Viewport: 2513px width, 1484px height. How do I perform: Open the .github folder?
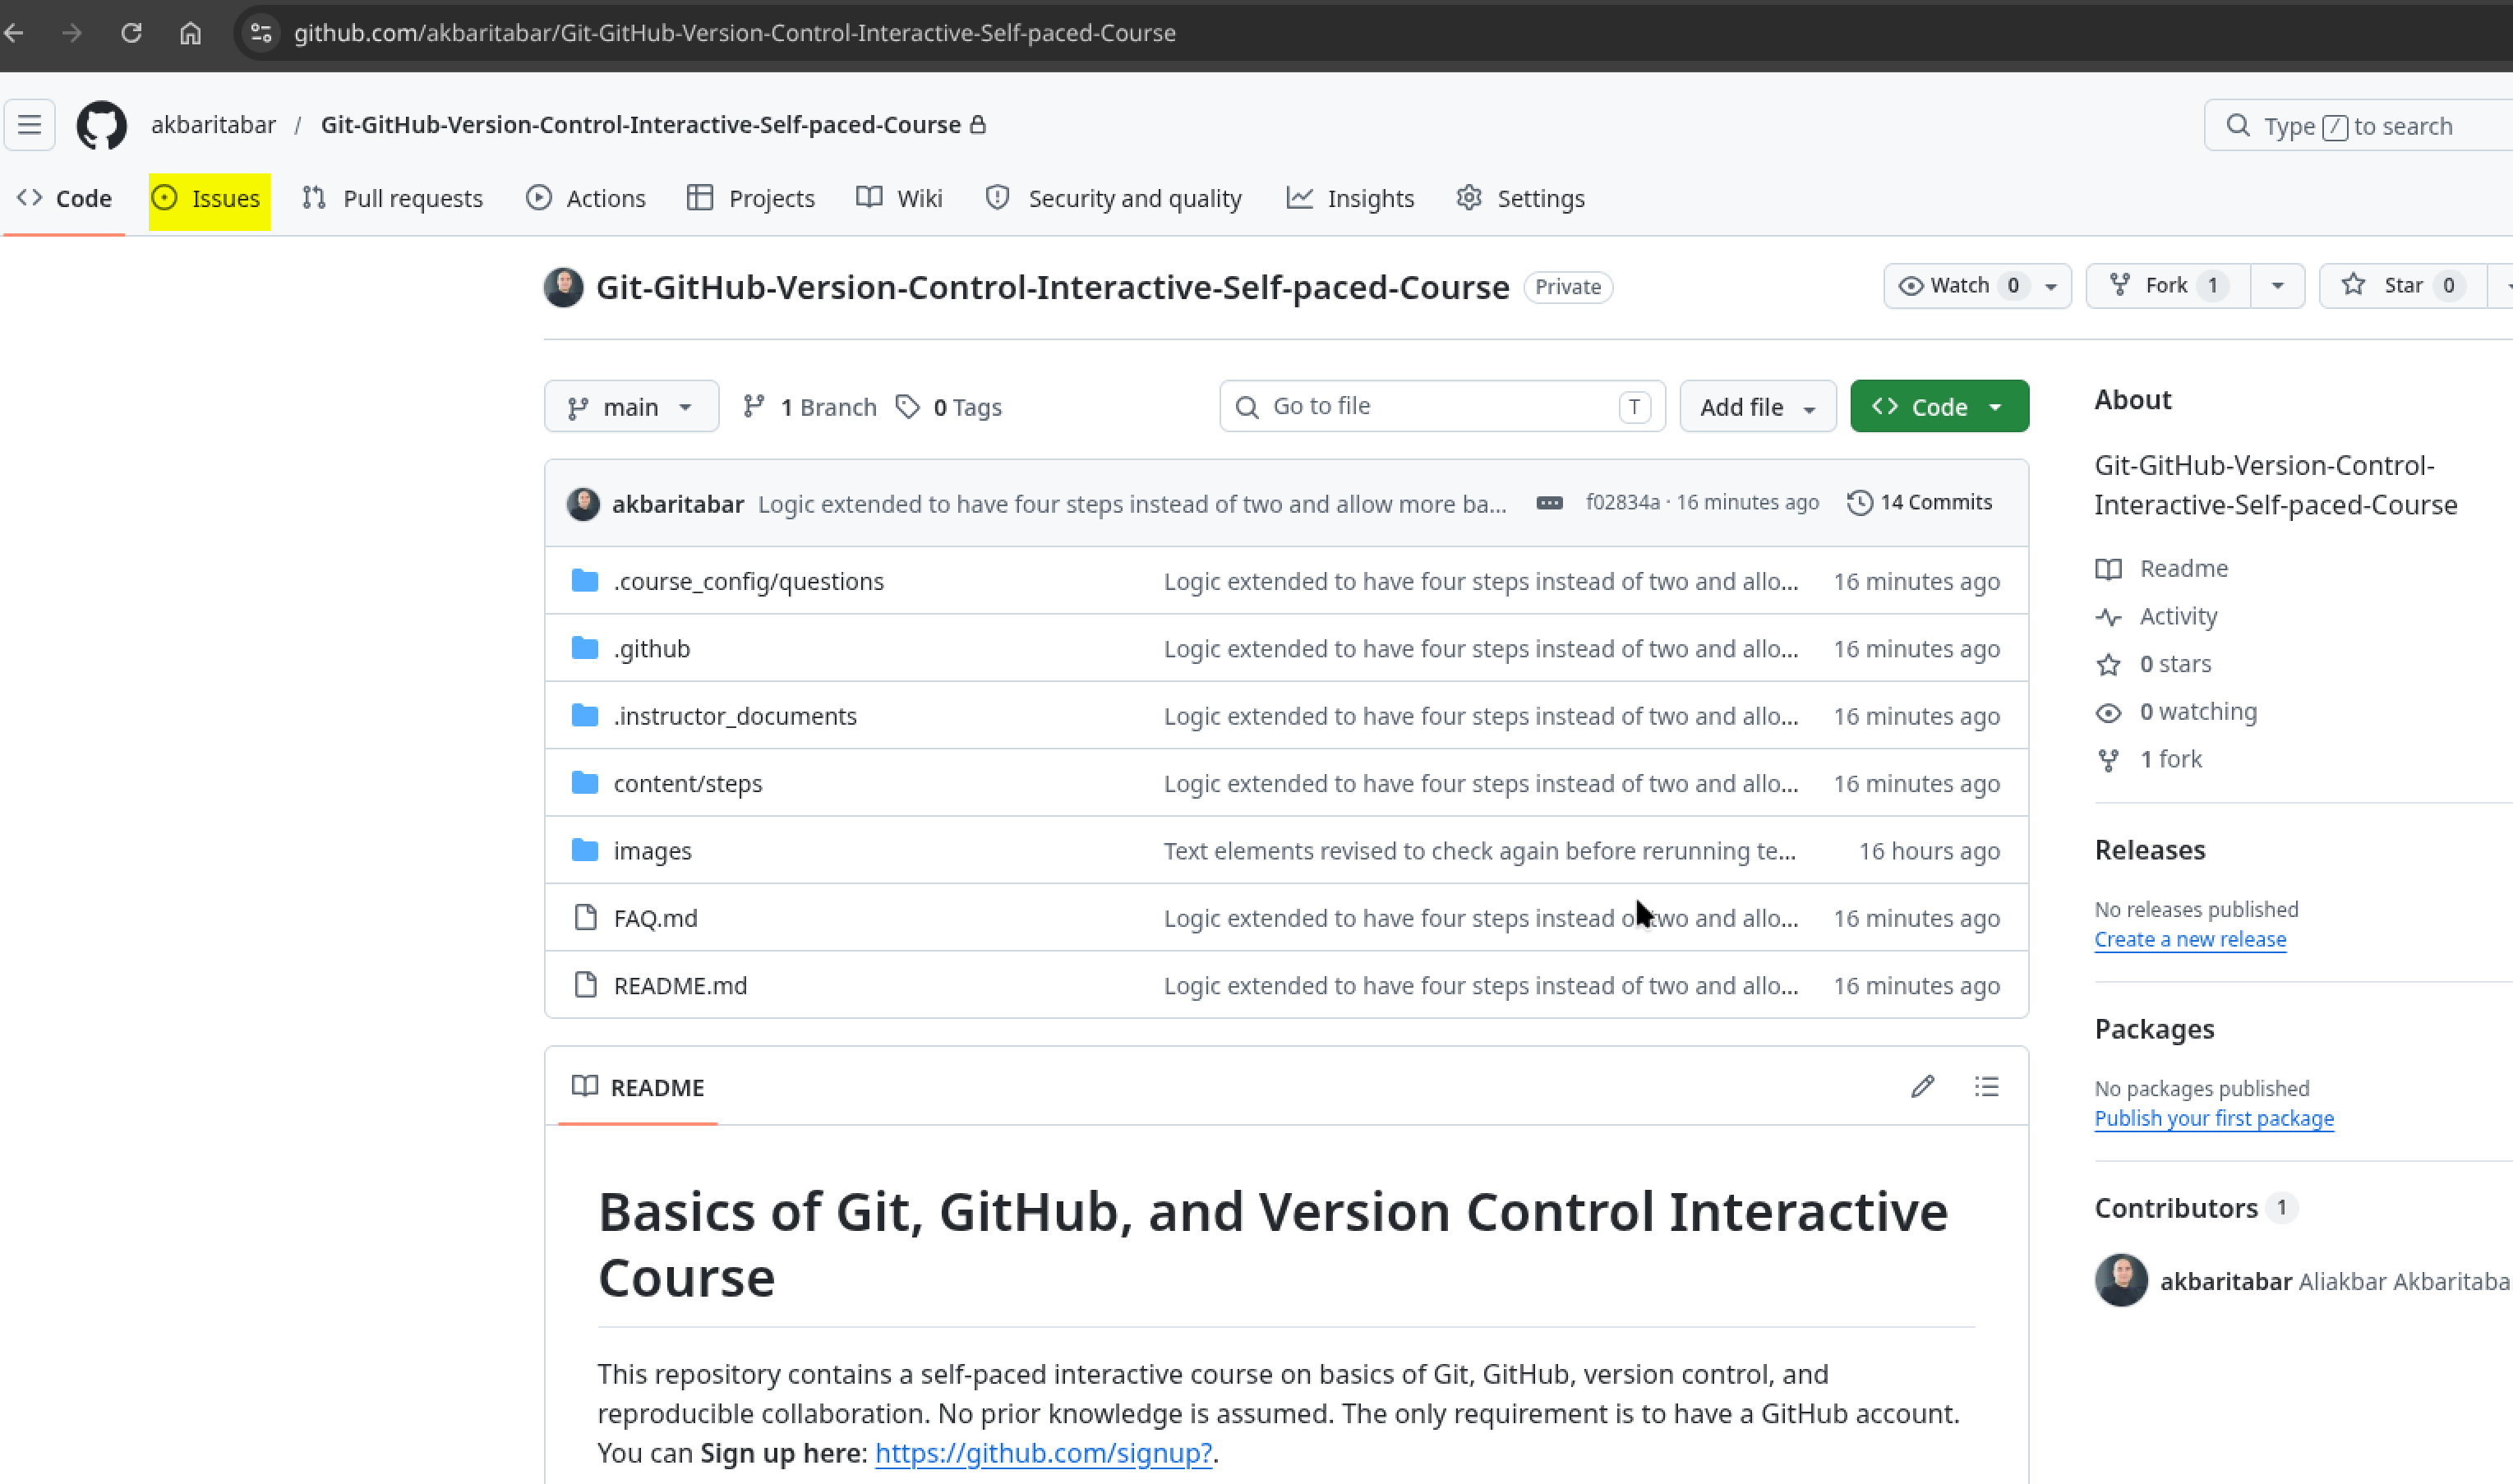click(x=651, y=648)
